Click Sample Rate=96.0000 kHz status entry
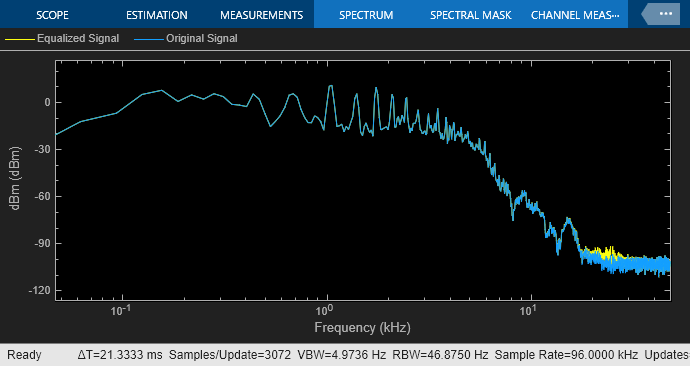Image resolution: width=690 pixels, height=366 pixels. click(566, 355)
